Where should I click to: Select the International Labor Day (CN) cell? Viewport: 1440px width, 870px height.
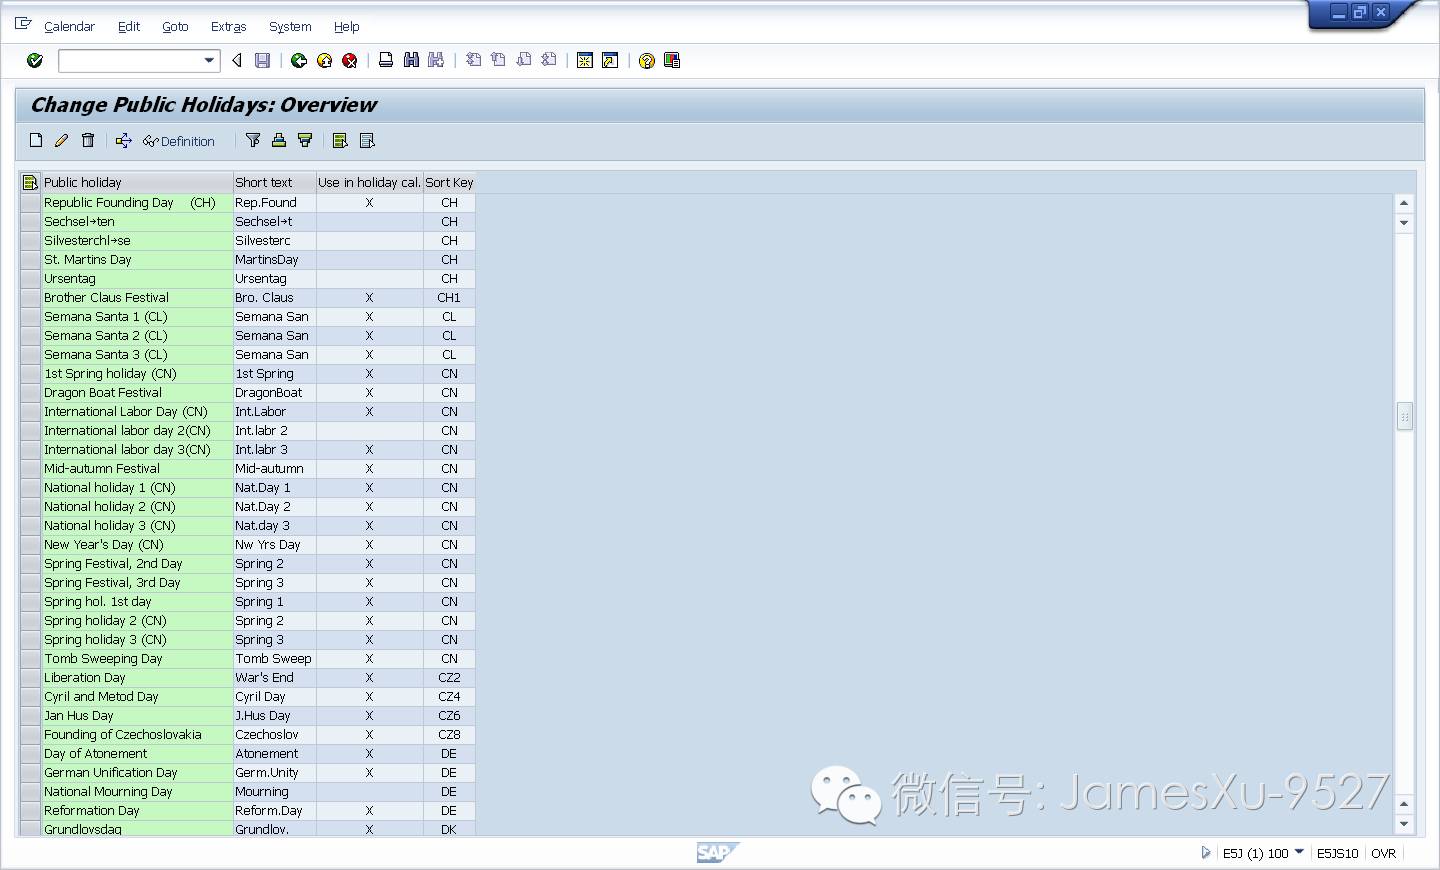[137, 412]
